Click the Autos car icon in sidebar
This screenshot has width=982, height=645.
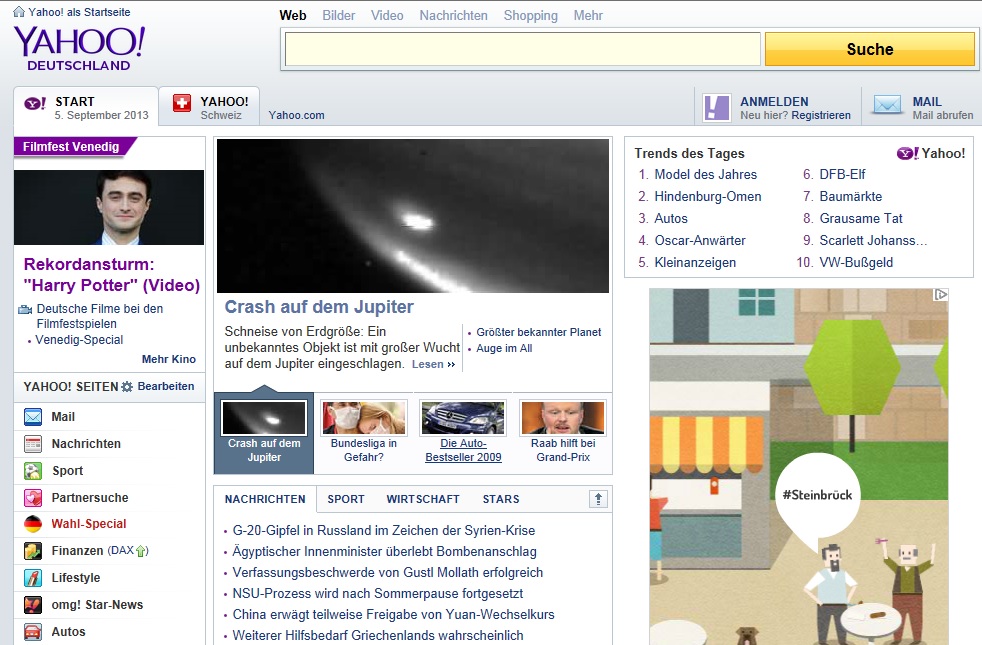click(x=33, y=631)
